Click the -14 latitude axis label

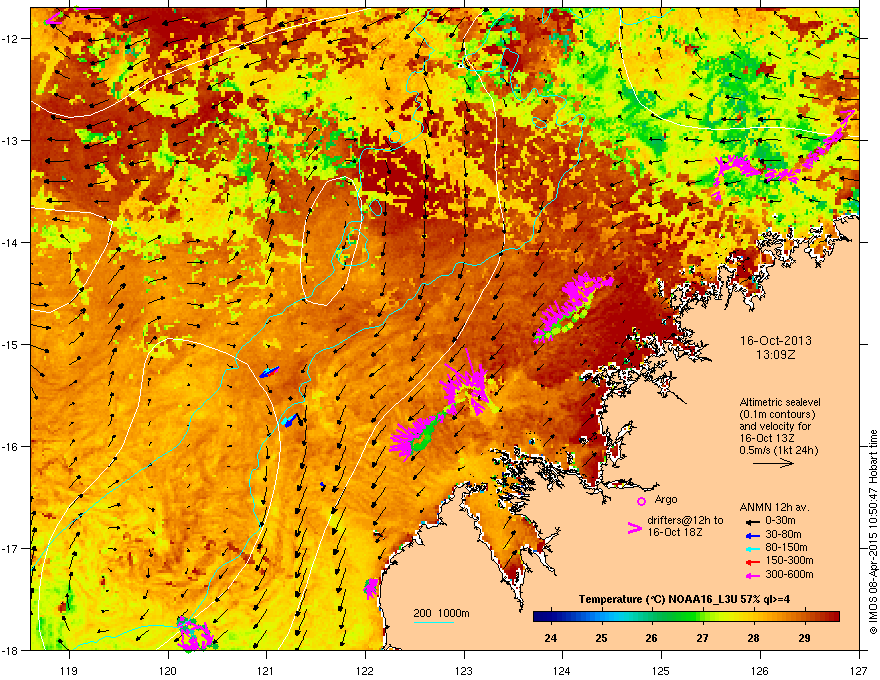click(x=10, y=242)
